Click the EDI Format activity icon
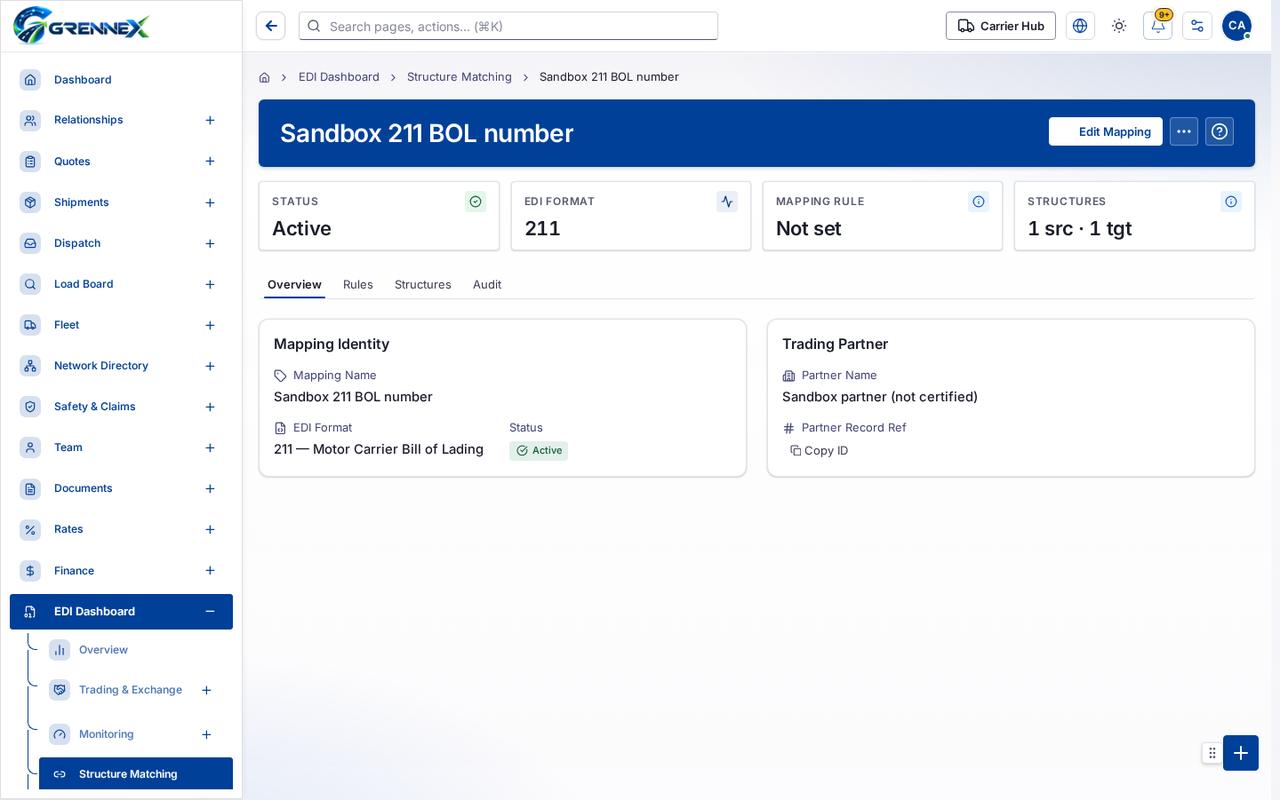Image resolution: width=1280 pixels, height=800 pixels. [x=727, y=202]
